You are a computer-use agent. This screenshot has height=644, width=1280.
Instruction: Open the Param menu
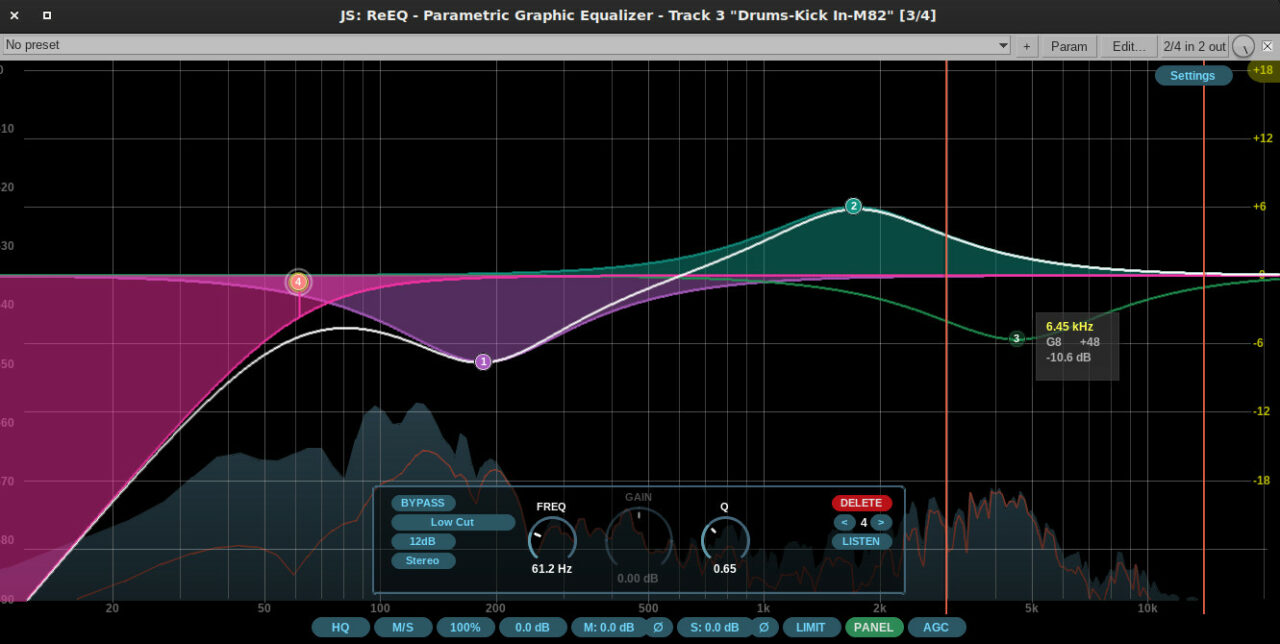(1068, 47)
